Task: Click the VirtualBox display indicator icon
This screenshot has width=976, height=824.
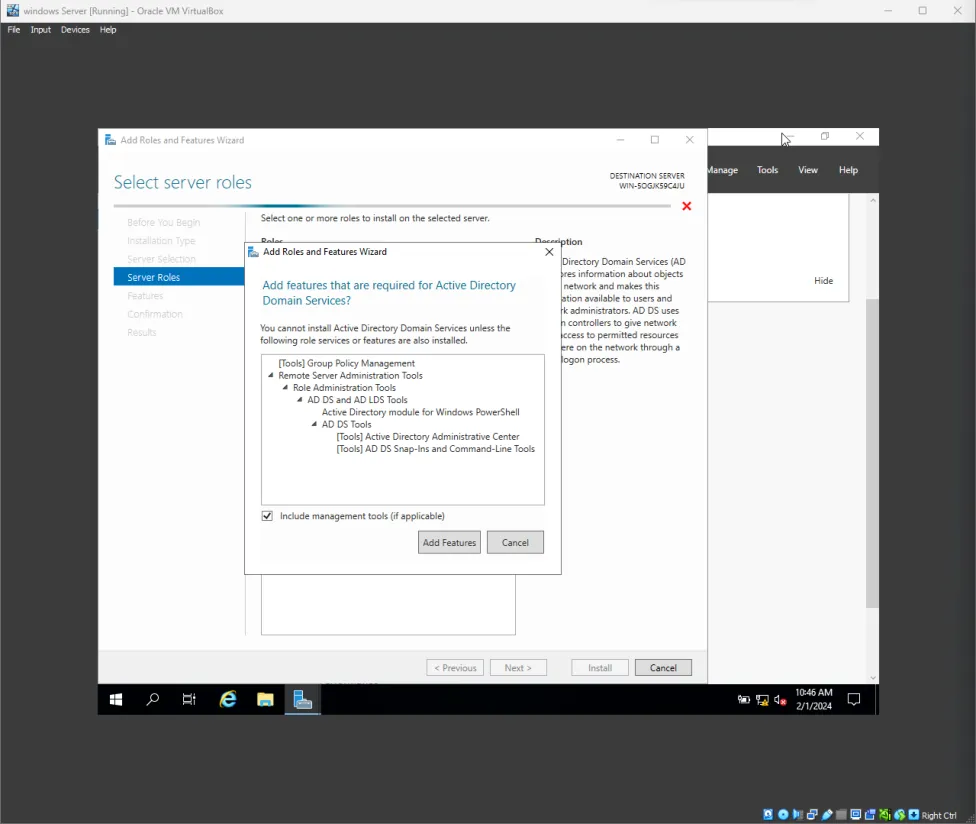Action: [856, 815]
